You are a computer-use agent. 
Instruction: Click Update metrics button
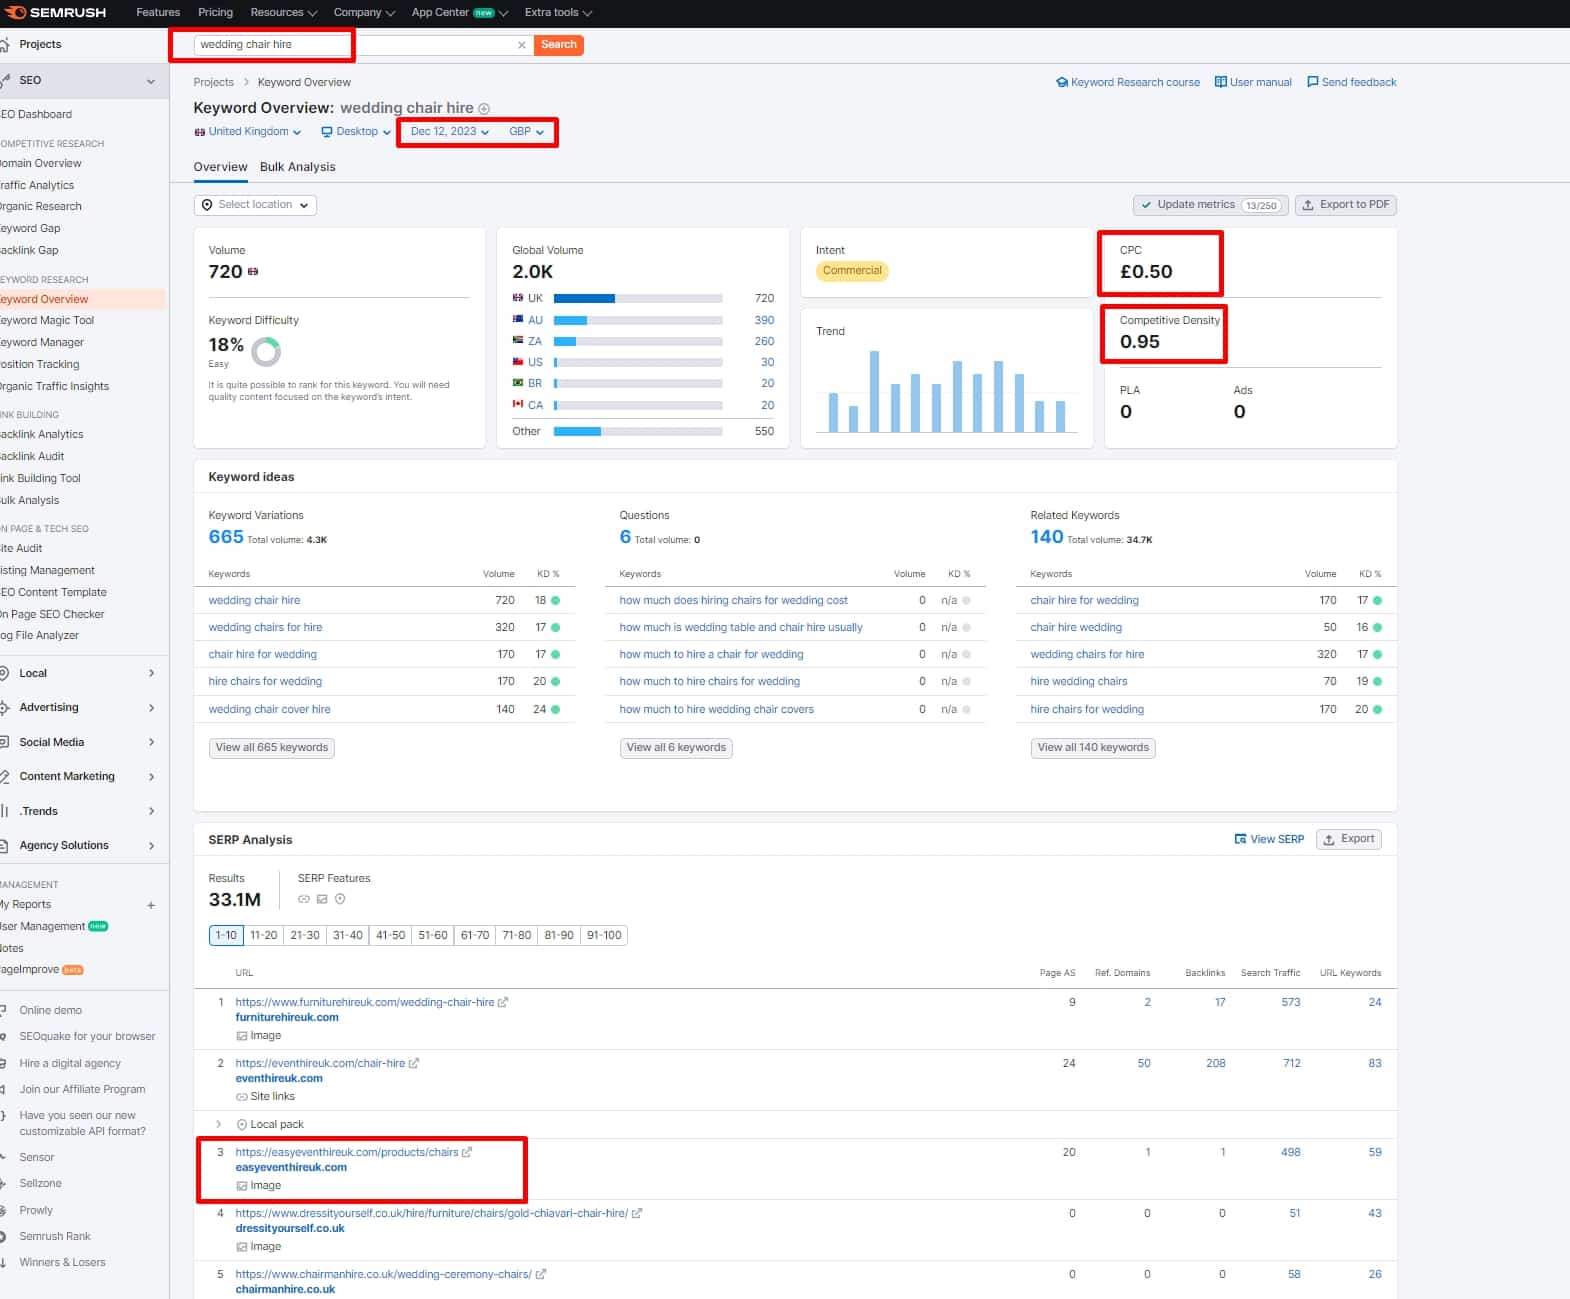point(1210,205)
